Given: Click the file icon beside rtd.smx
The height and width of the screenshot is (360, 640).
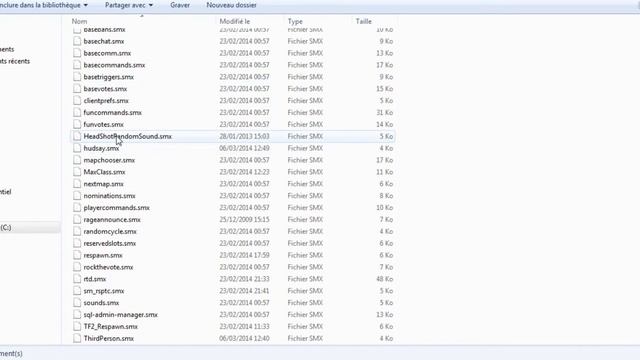Looking at the screenshot, I should tap(77, 279).
